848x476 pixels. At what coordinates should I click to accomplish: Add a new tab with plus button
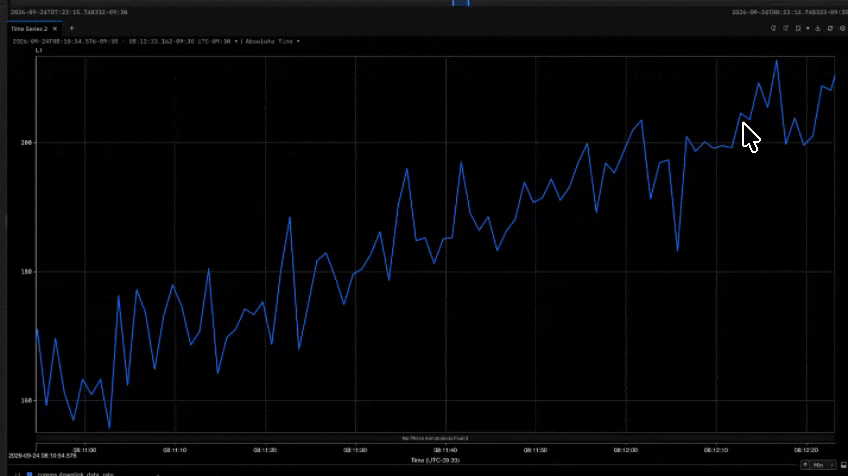click(71, 29)
